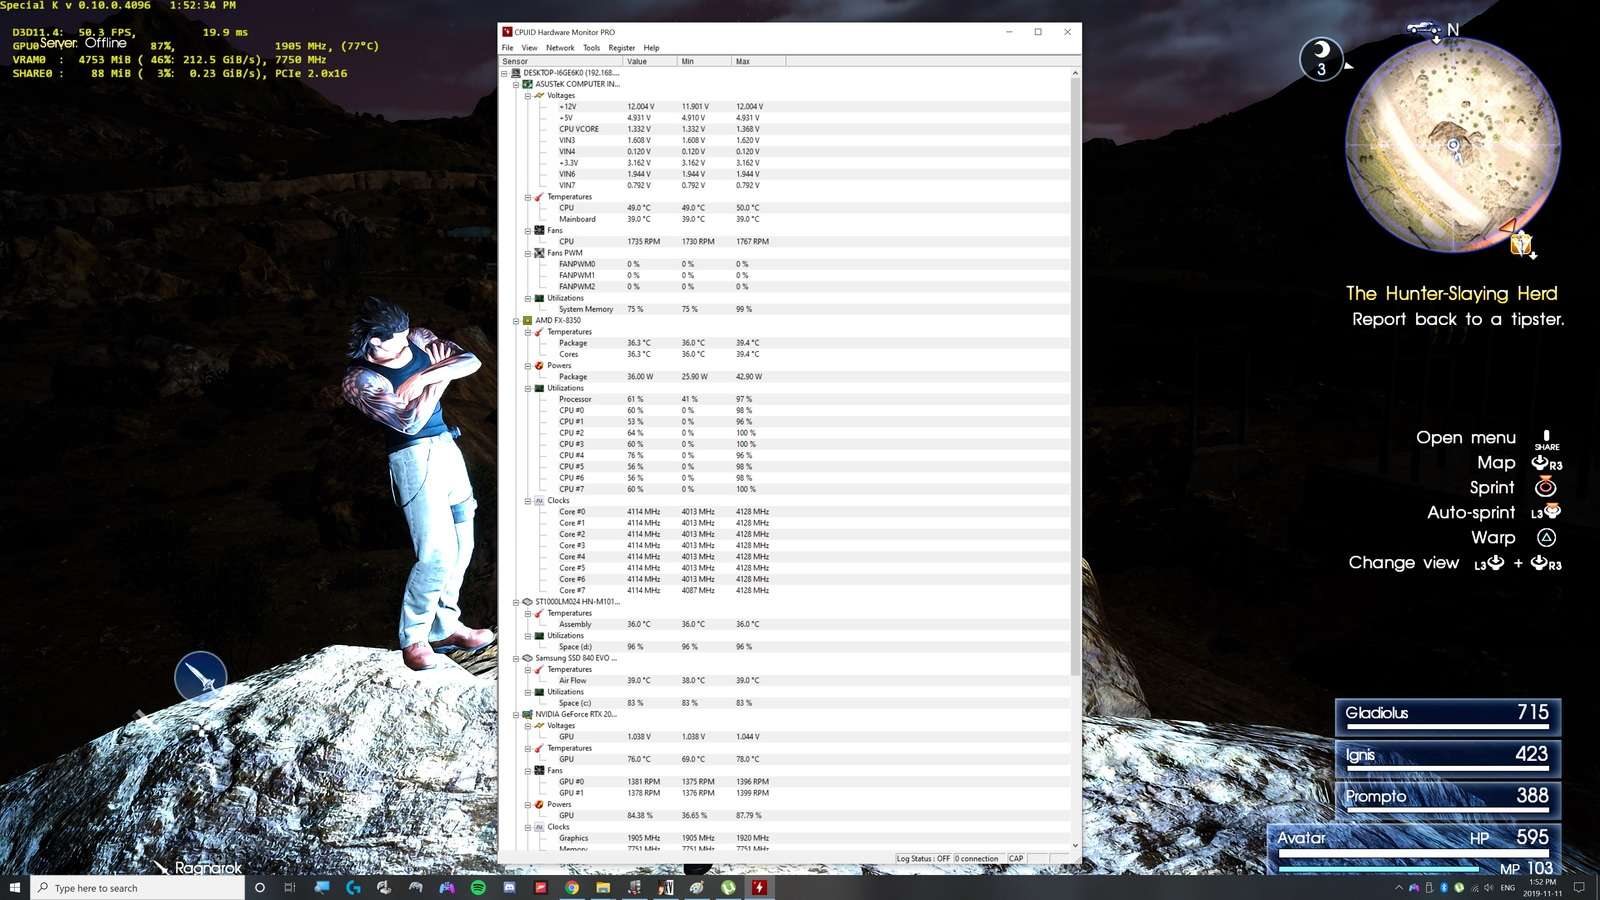Open the View menu

click(x=529, y=48)
